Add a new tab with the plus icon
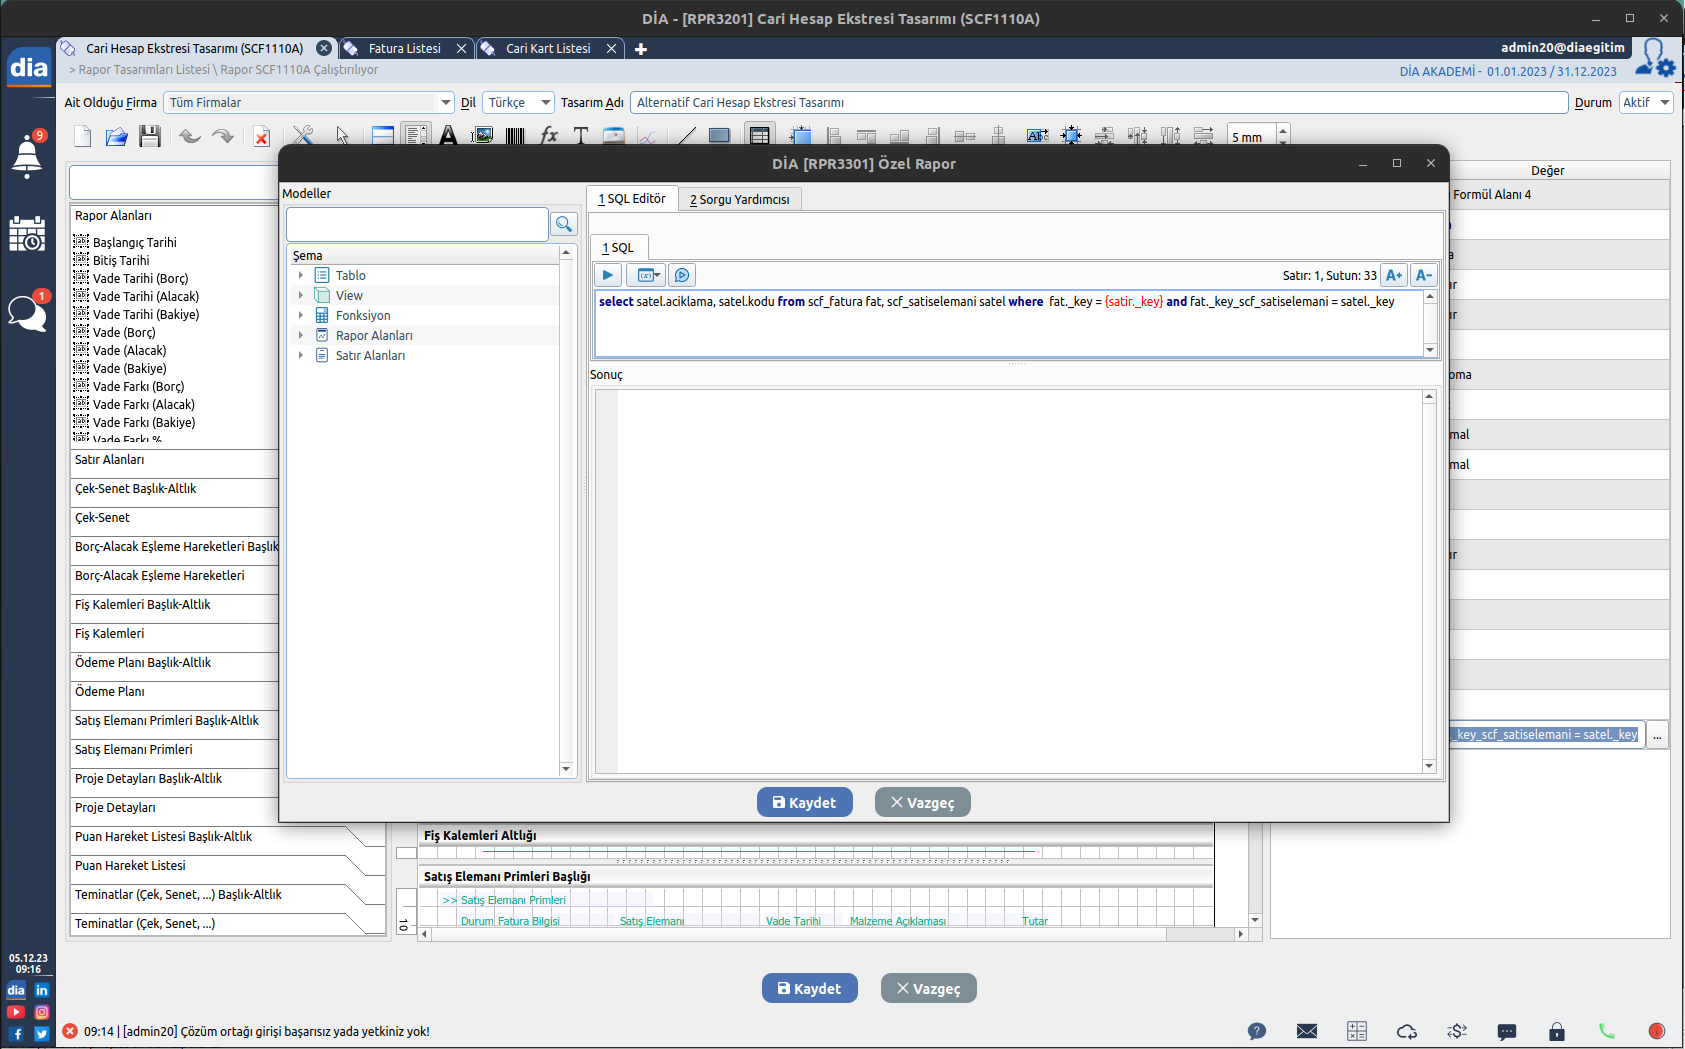 tap(641, 49)
